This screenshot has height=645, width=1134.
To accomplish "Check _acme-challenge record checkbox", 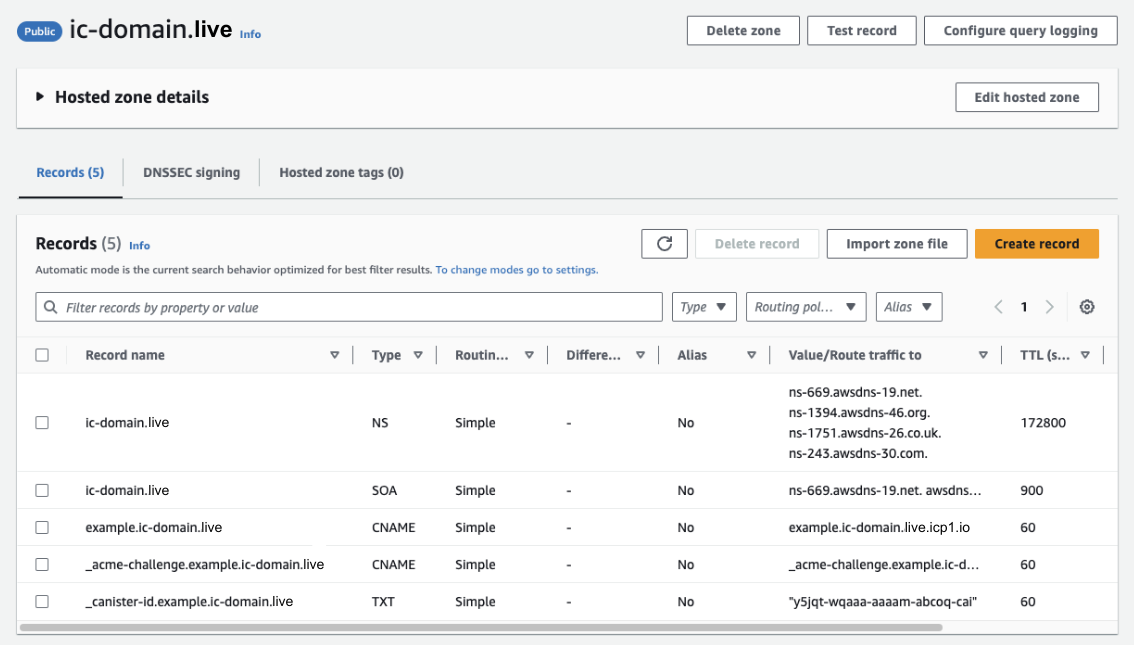I will 42,564.
